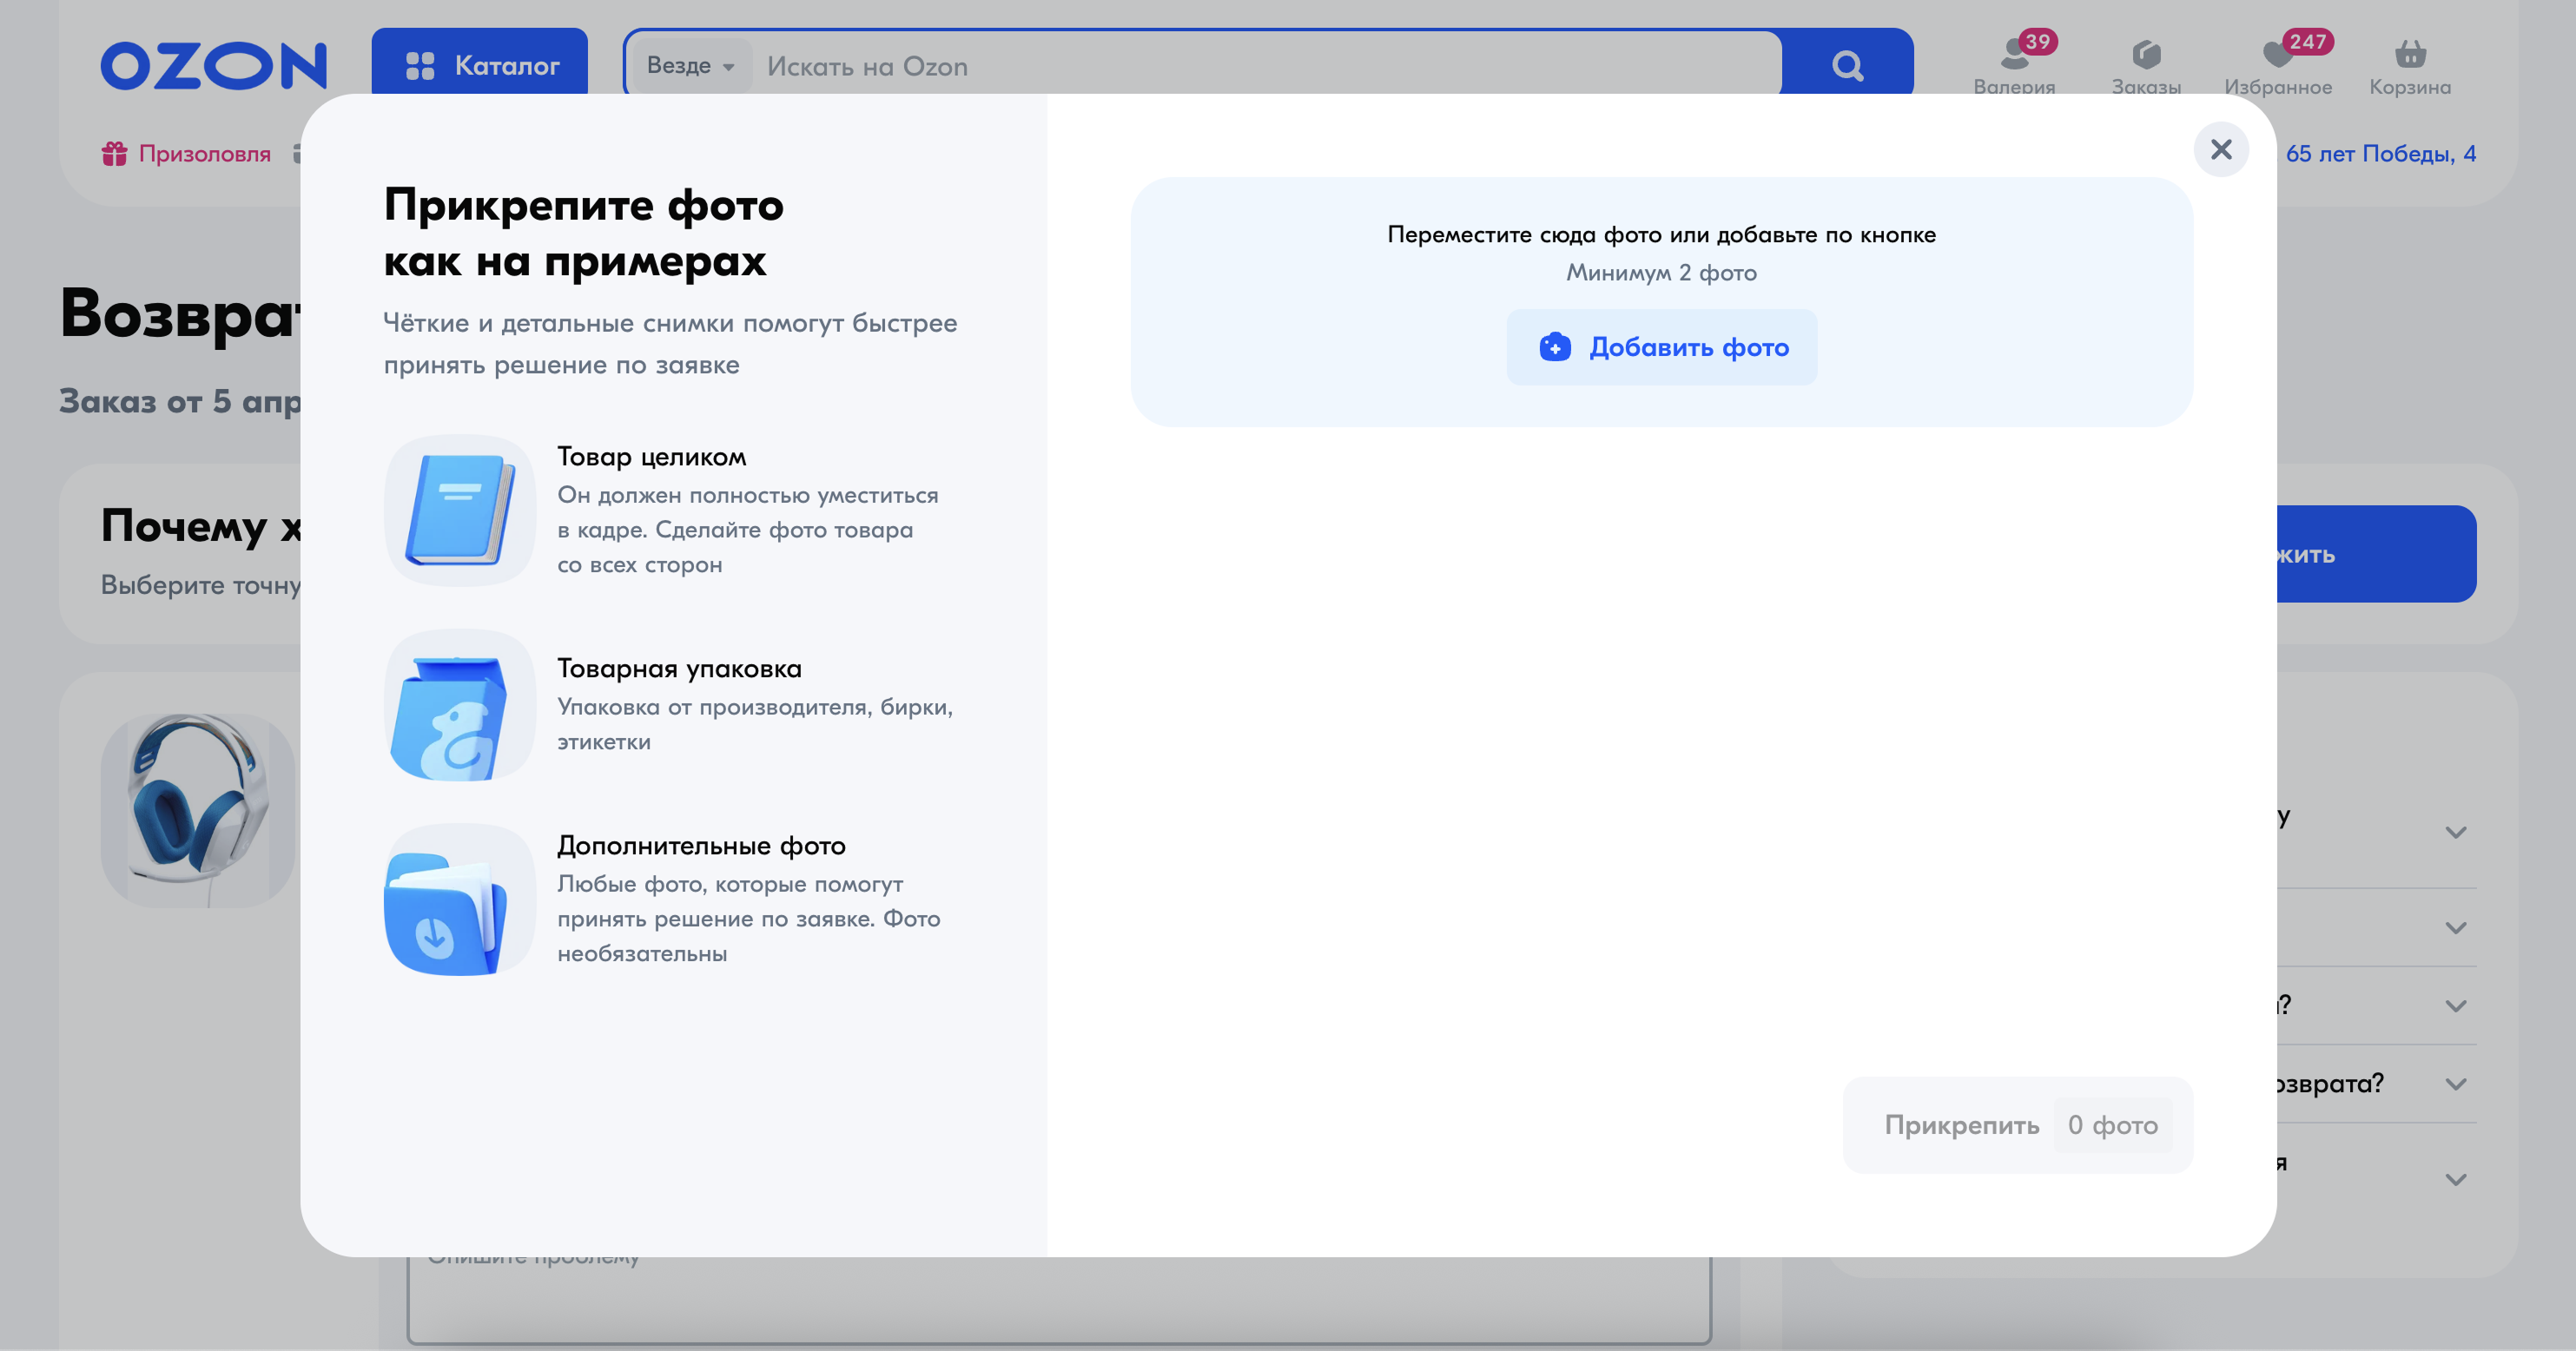Click the Товар целиком book illustration

(460, 510)
